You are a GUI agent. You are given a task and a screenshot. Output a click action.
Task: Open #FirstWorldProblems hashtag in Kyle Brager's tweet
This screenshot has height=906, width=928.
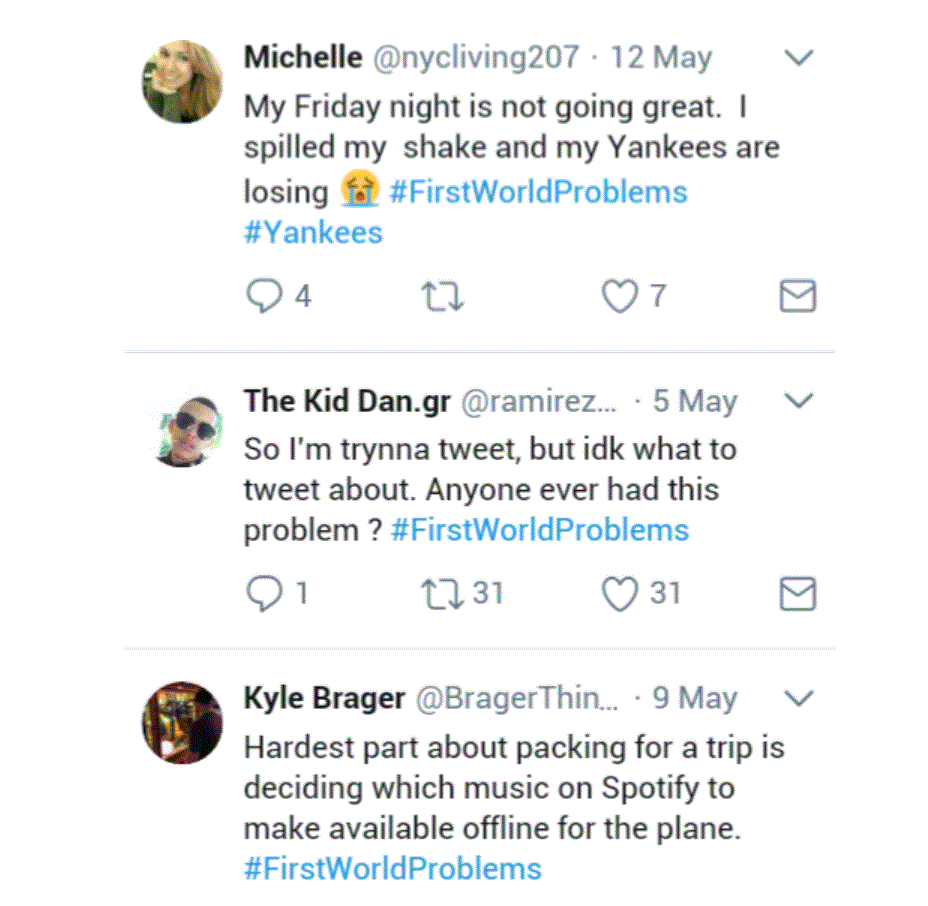(392, 867)
